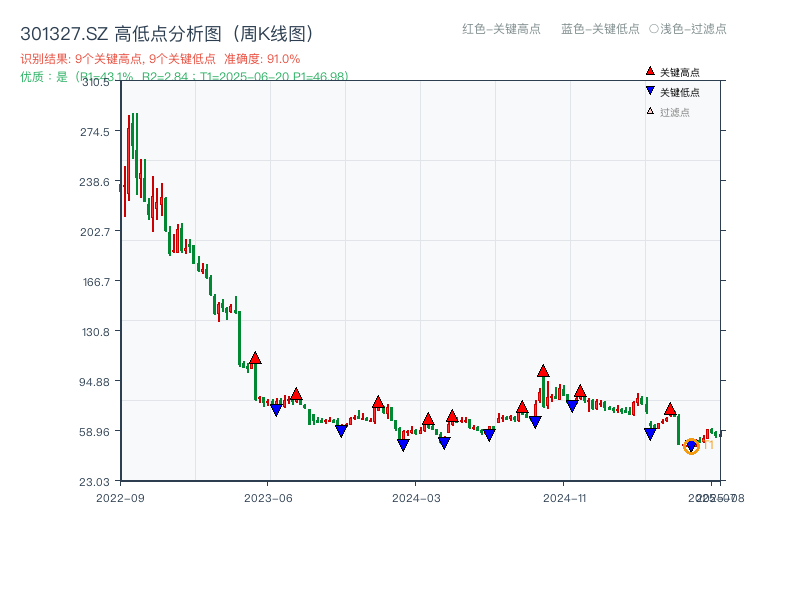800x600 pixels.
Task: Click last red key-high triangle before T1 circle
Action: pos(670,409)
